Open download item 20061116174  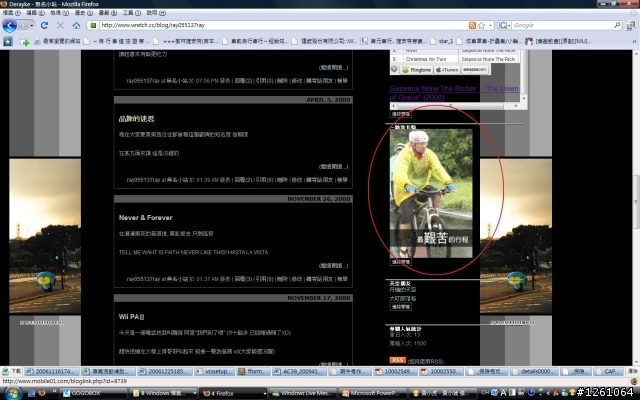point(50,371)
